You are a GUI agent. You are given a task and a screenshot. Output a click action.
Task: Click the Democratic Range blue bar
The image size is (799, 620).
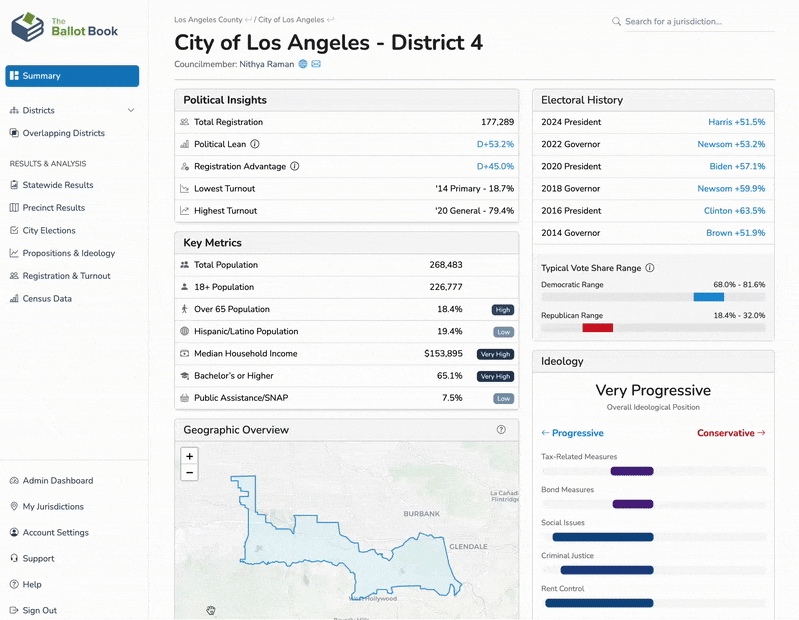[708, 297]
